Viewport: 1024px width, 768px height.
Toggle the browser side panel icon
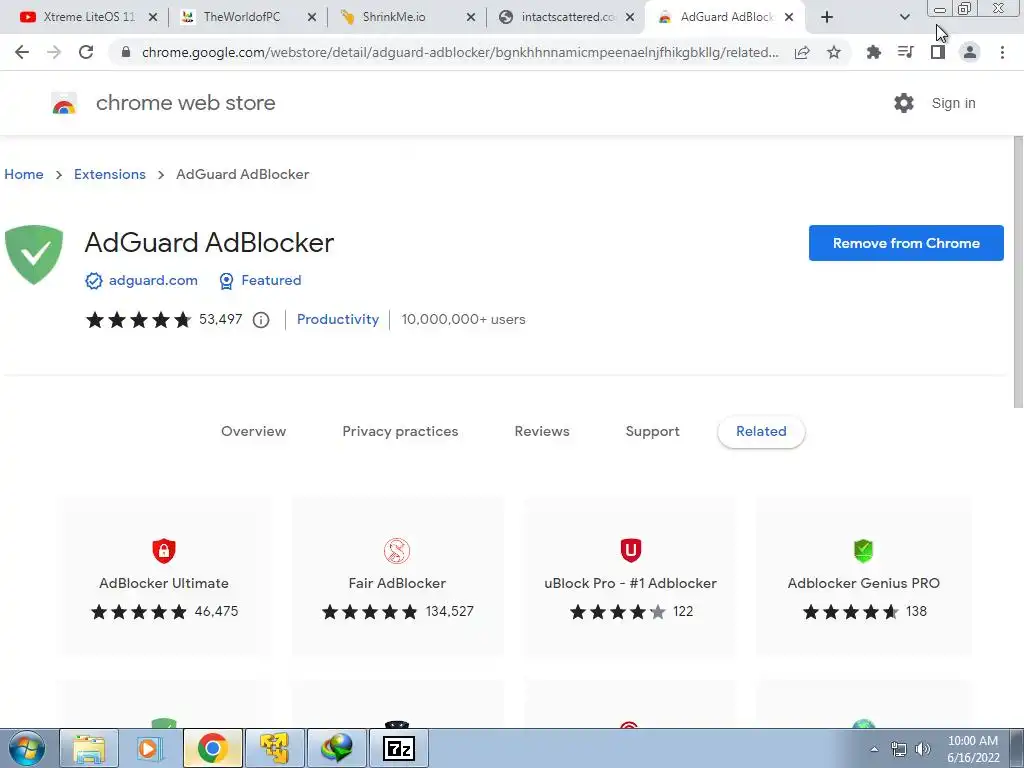(938, 52)
